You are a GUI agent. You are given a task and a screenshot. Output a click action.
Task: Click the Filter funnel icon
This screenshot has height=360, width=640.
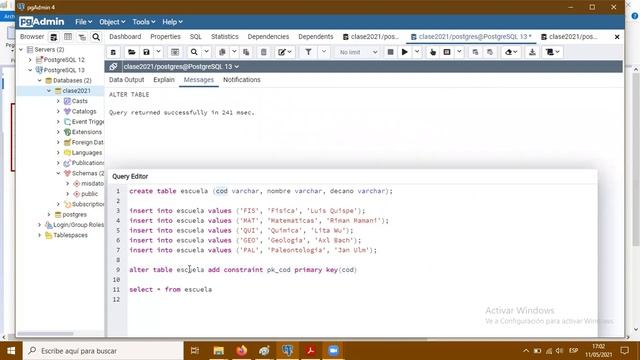(308, 52)
